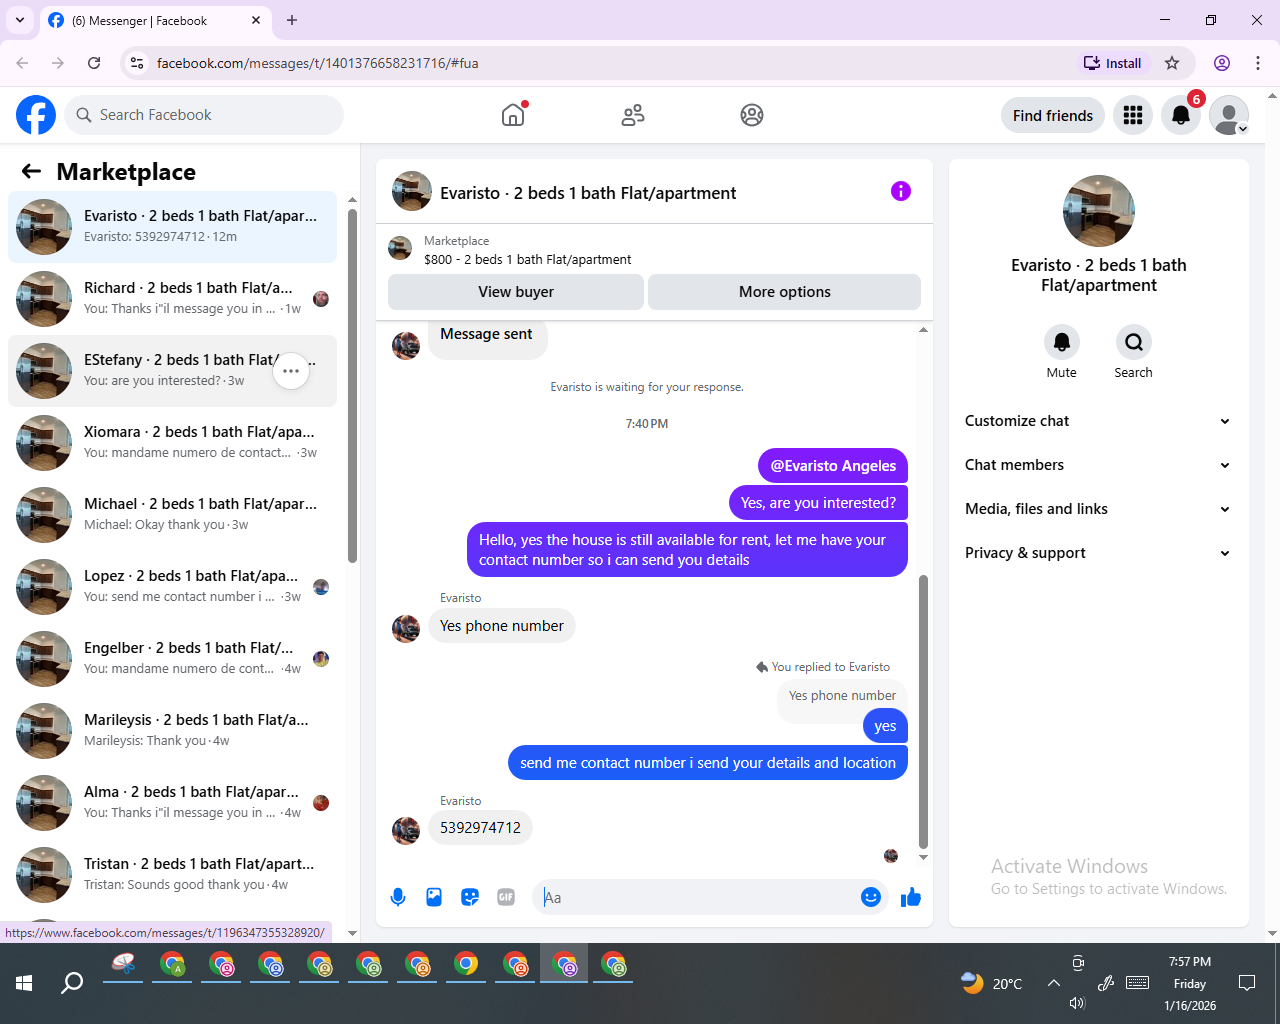Click the clock showing 7:57 PM
The image size is (1280, 1024).
(x=1190, y=962)
